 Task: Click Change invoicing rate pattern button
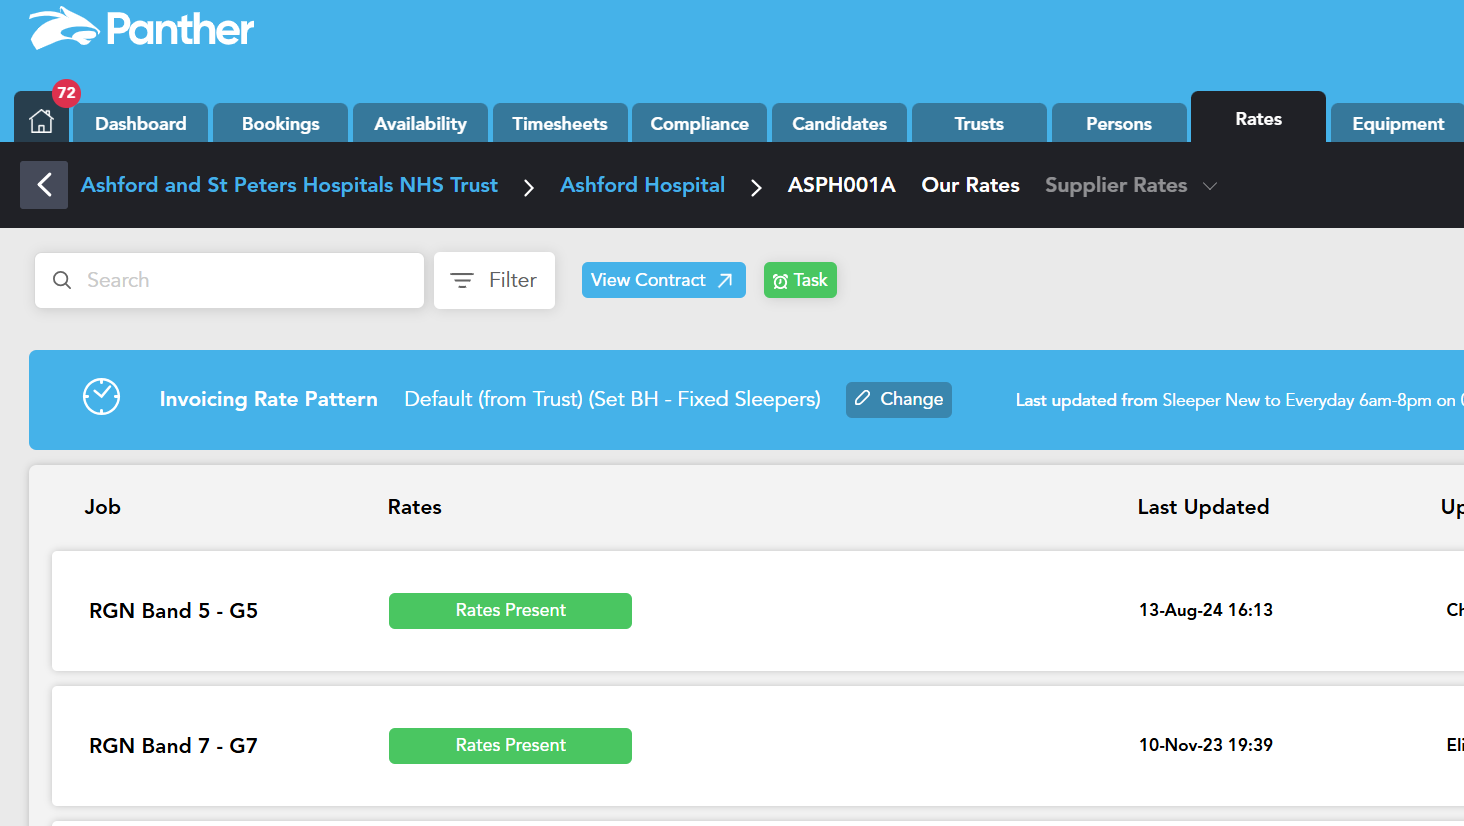point(898,399)
